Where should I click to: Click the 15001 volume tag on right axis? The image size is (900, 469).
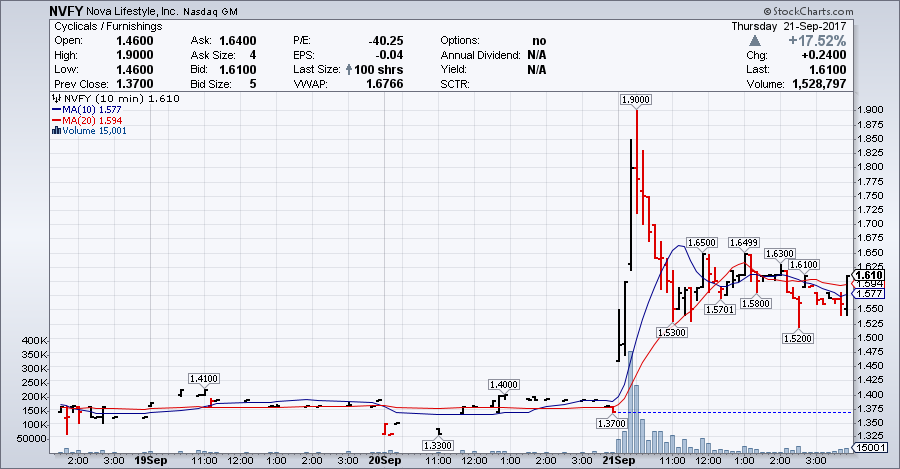[866, 446]
